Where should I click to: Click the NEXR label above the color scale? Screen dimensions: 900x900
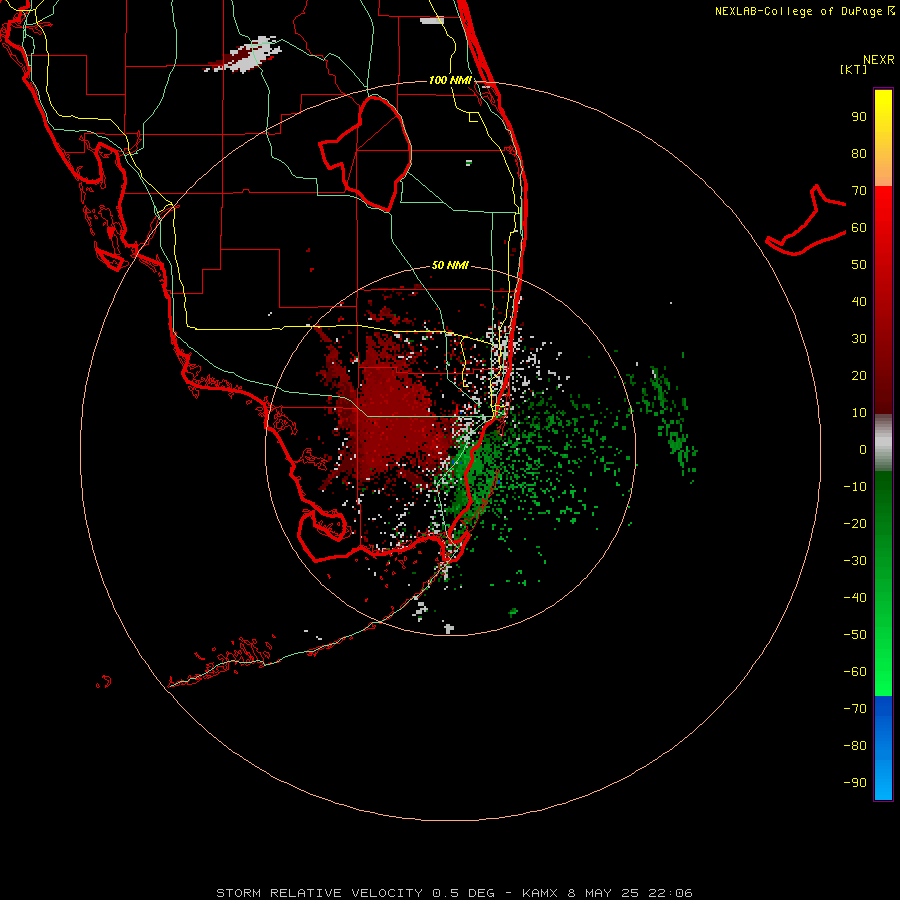pos(879,60)
